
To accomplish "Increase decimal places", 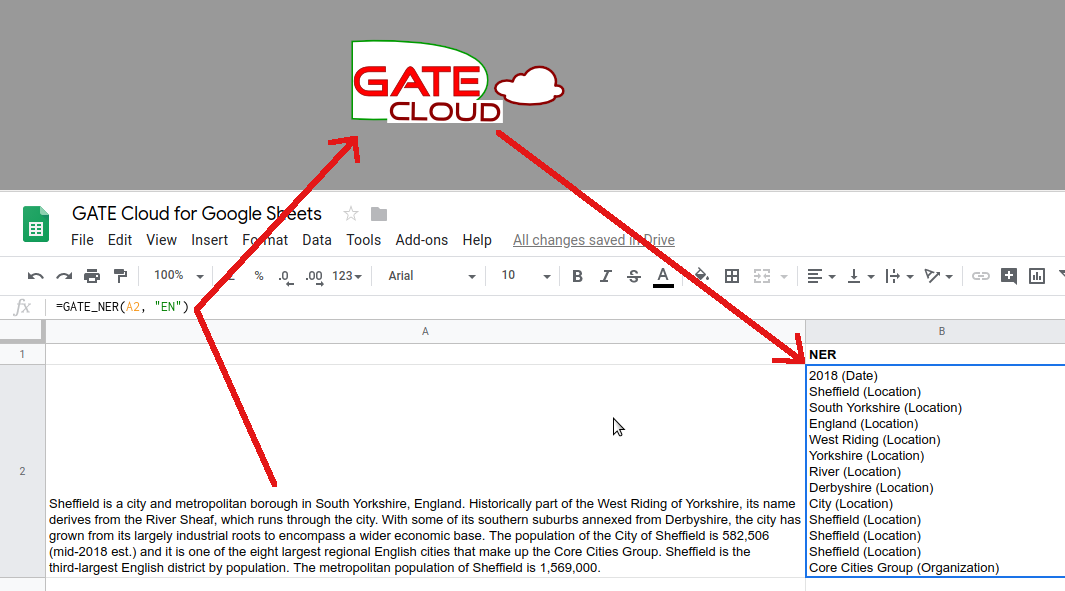I will [314, 276].
